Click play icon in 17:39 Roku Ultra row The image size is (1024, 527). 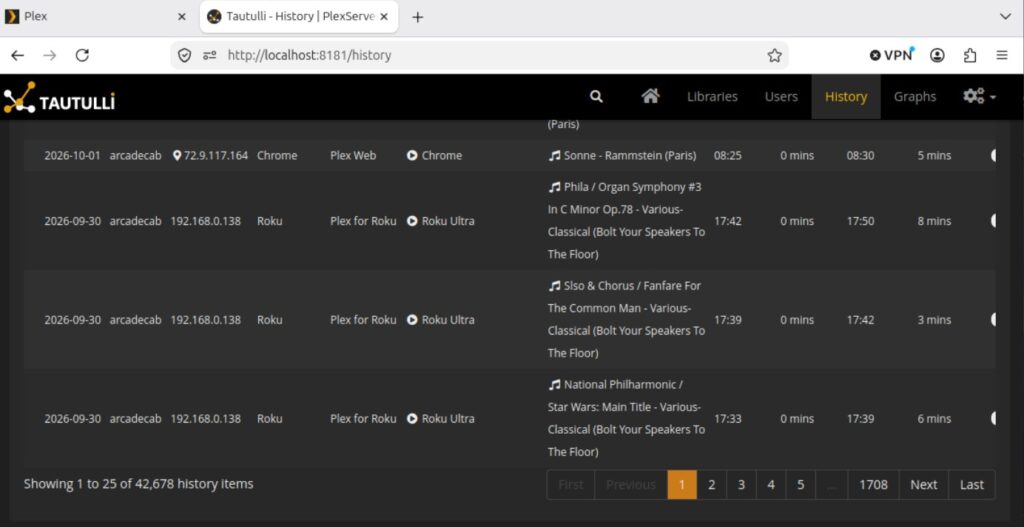412,319
